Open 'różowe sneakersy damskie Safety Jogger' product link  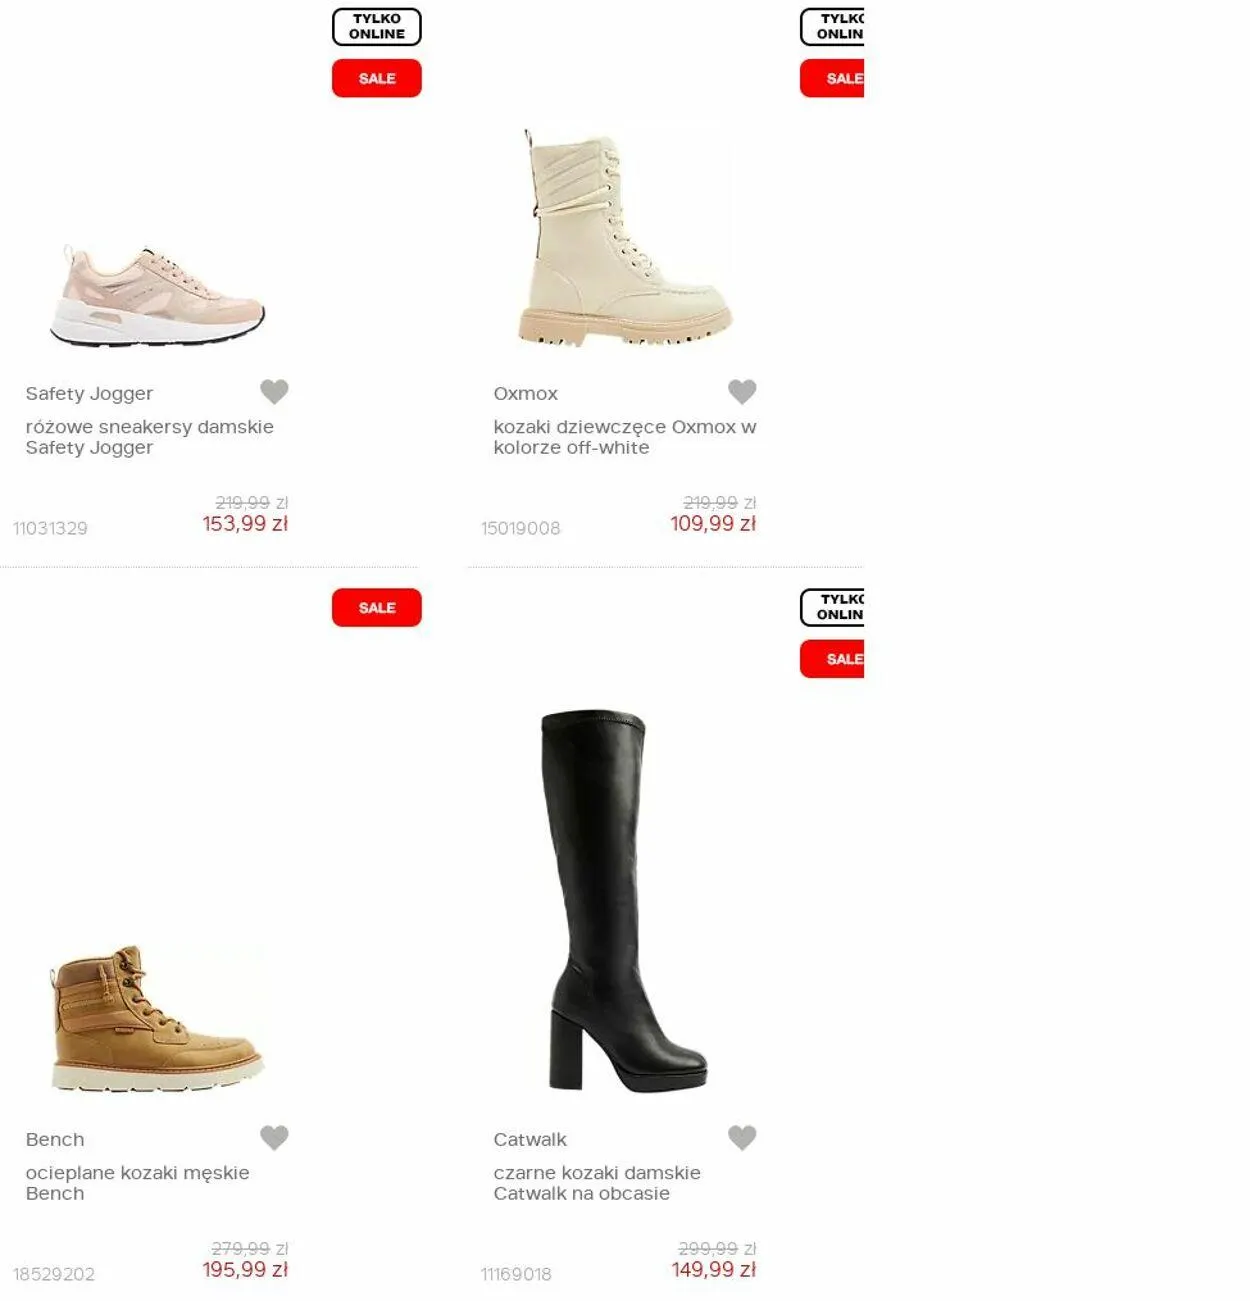tap(150, 437)
